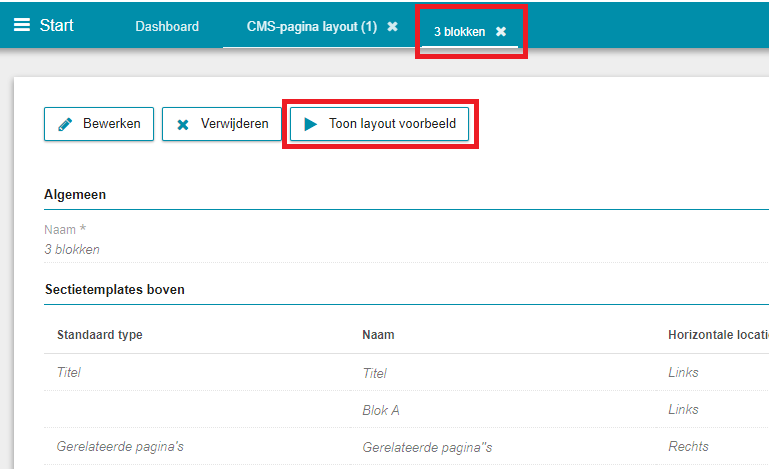The height and width of the screenshot is (469, 769).
Task: Click the Start menu label
Action: coord(56,26)
